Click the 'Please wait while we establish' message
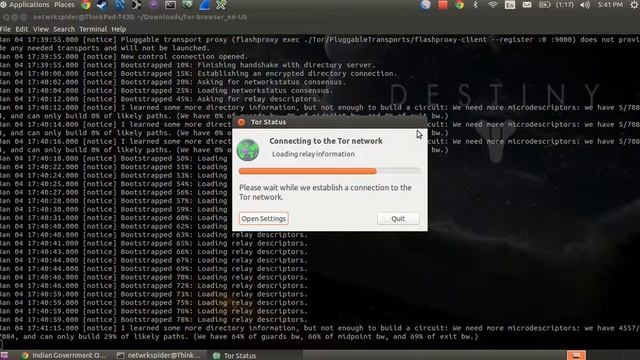Image resolution: width=640 pixels, height=360 pixels. click(325, 192)
